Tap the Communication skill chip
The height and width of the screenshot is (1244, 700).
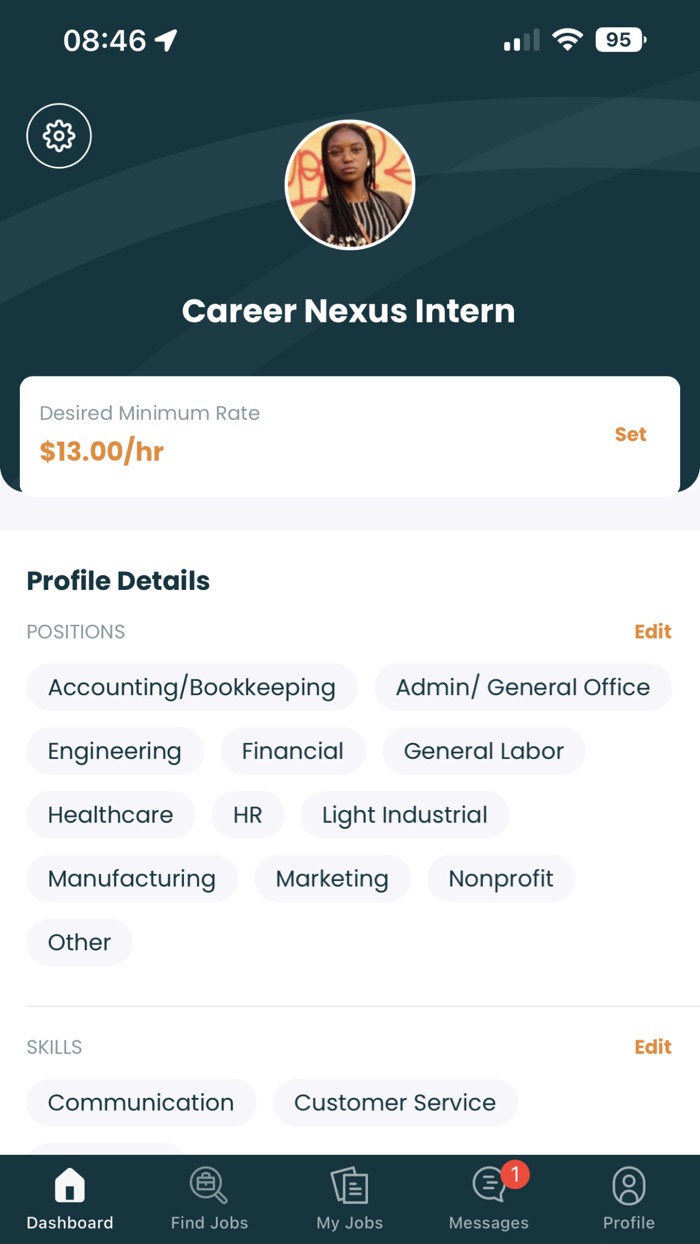pyautogui.click(x=140, y=1102)
